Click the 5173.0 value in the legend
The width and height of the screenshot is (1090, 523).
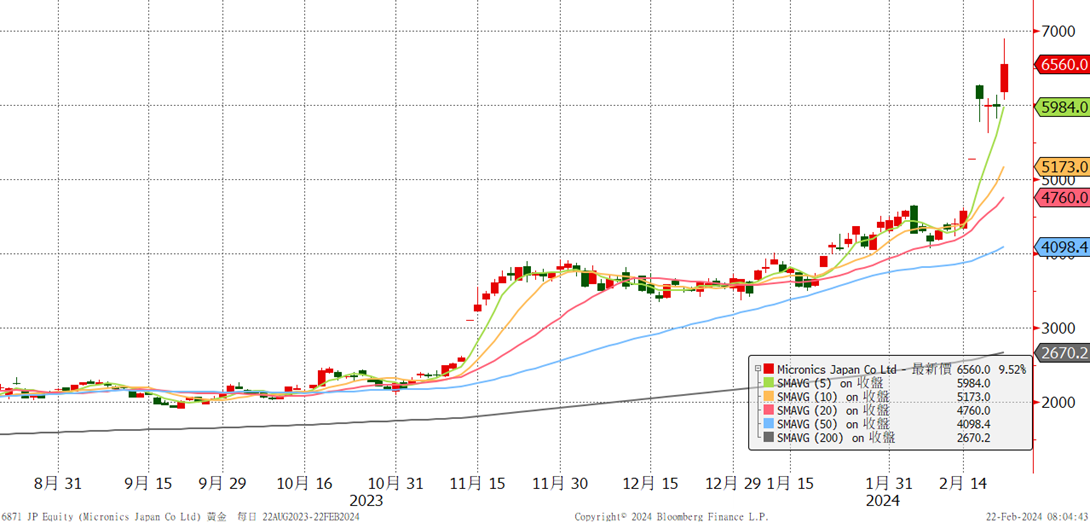973,396
